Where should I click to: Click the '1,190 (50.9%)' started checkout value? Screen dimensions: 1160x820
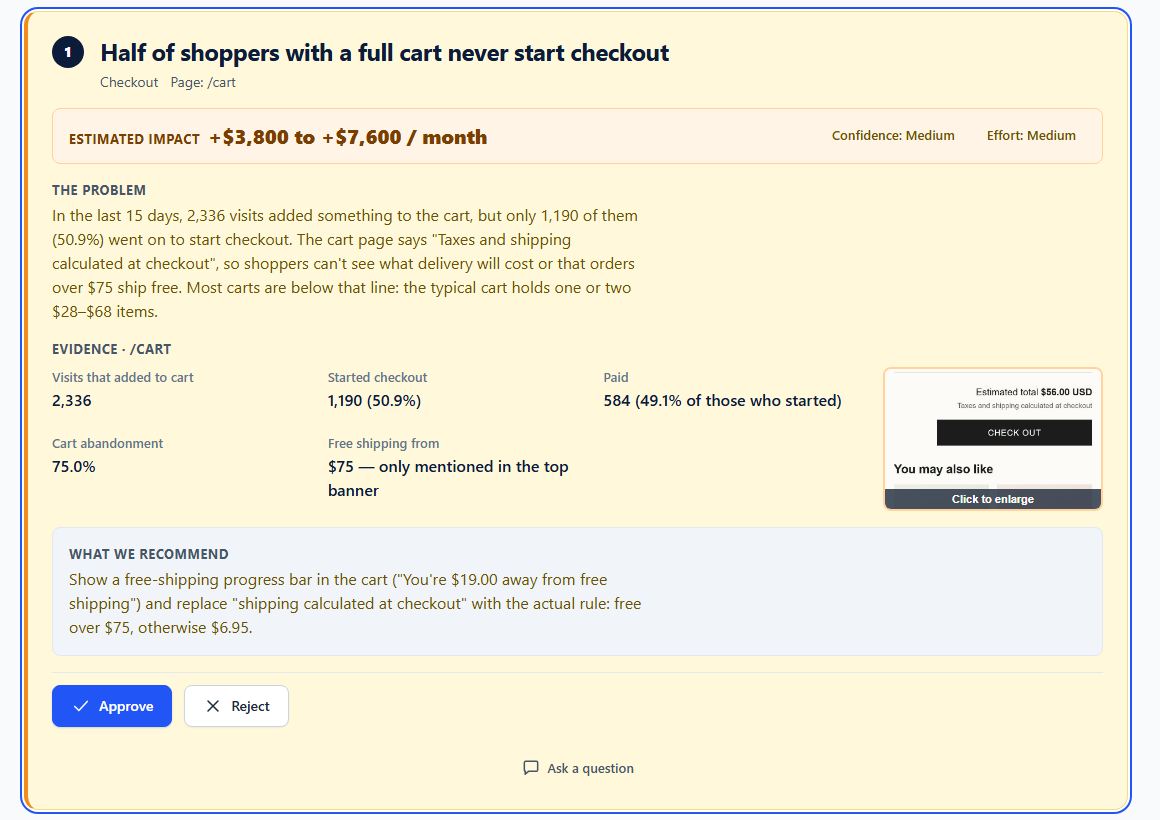coord(374,400)
